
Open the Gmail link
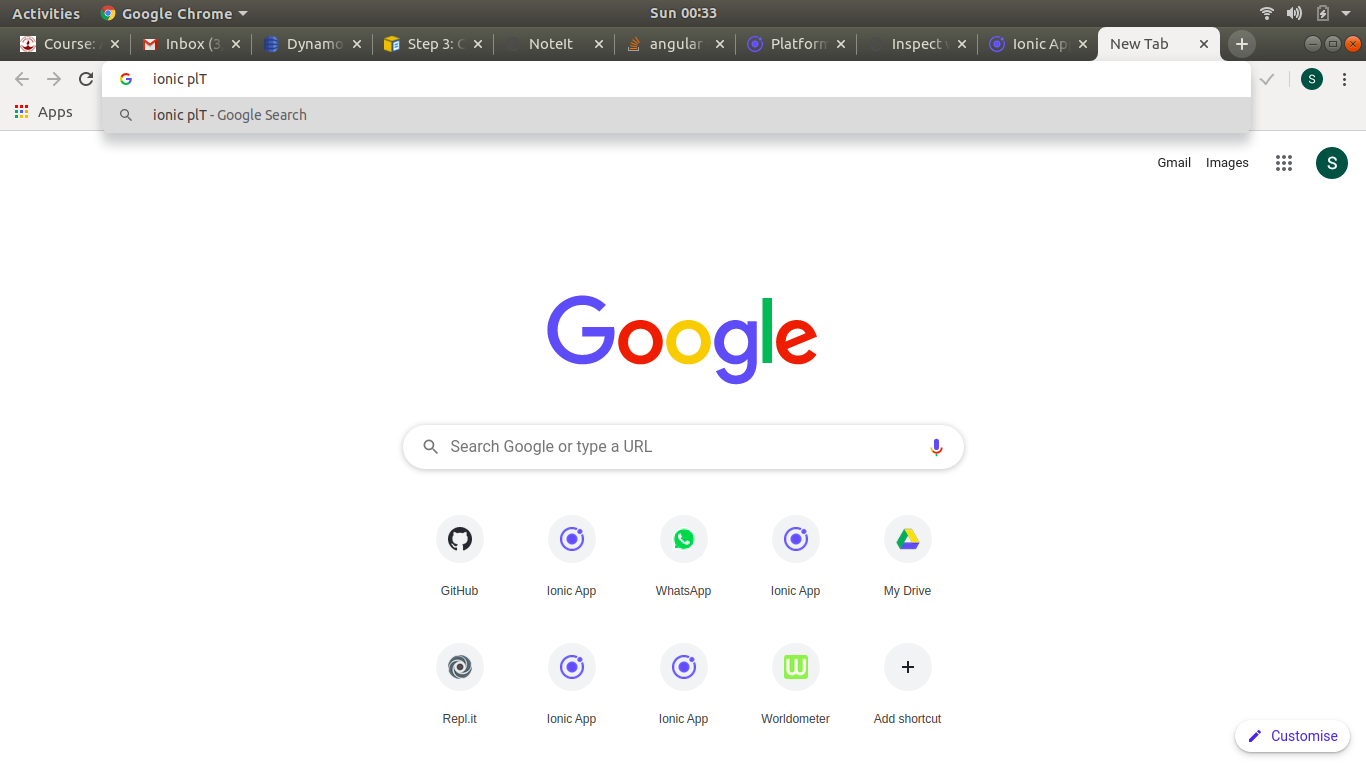1174,163
